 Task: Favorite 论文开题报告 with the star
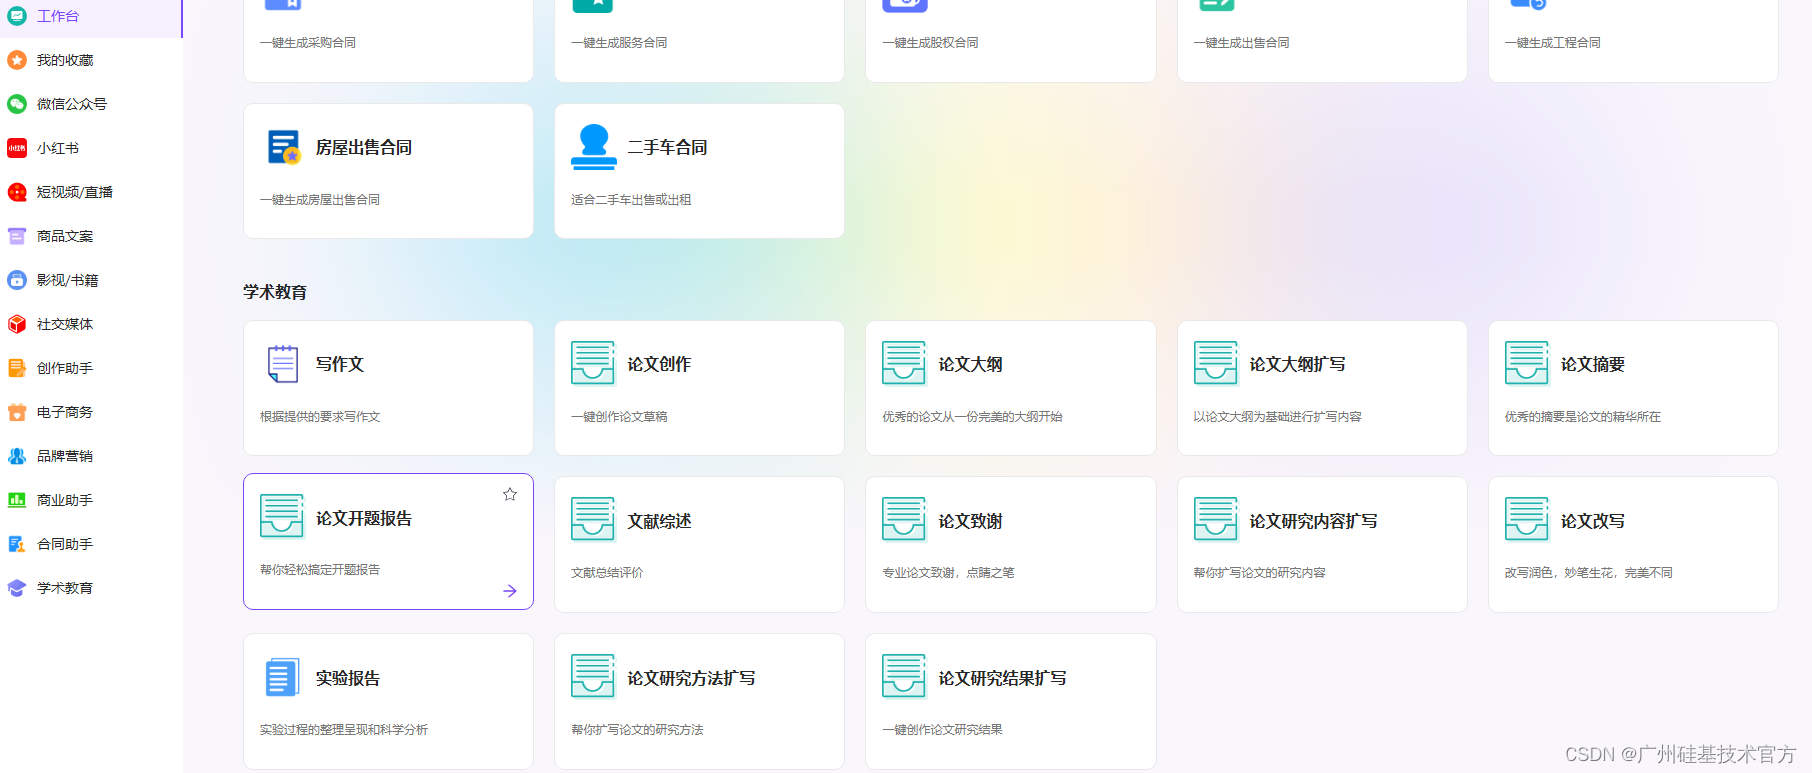510,494
